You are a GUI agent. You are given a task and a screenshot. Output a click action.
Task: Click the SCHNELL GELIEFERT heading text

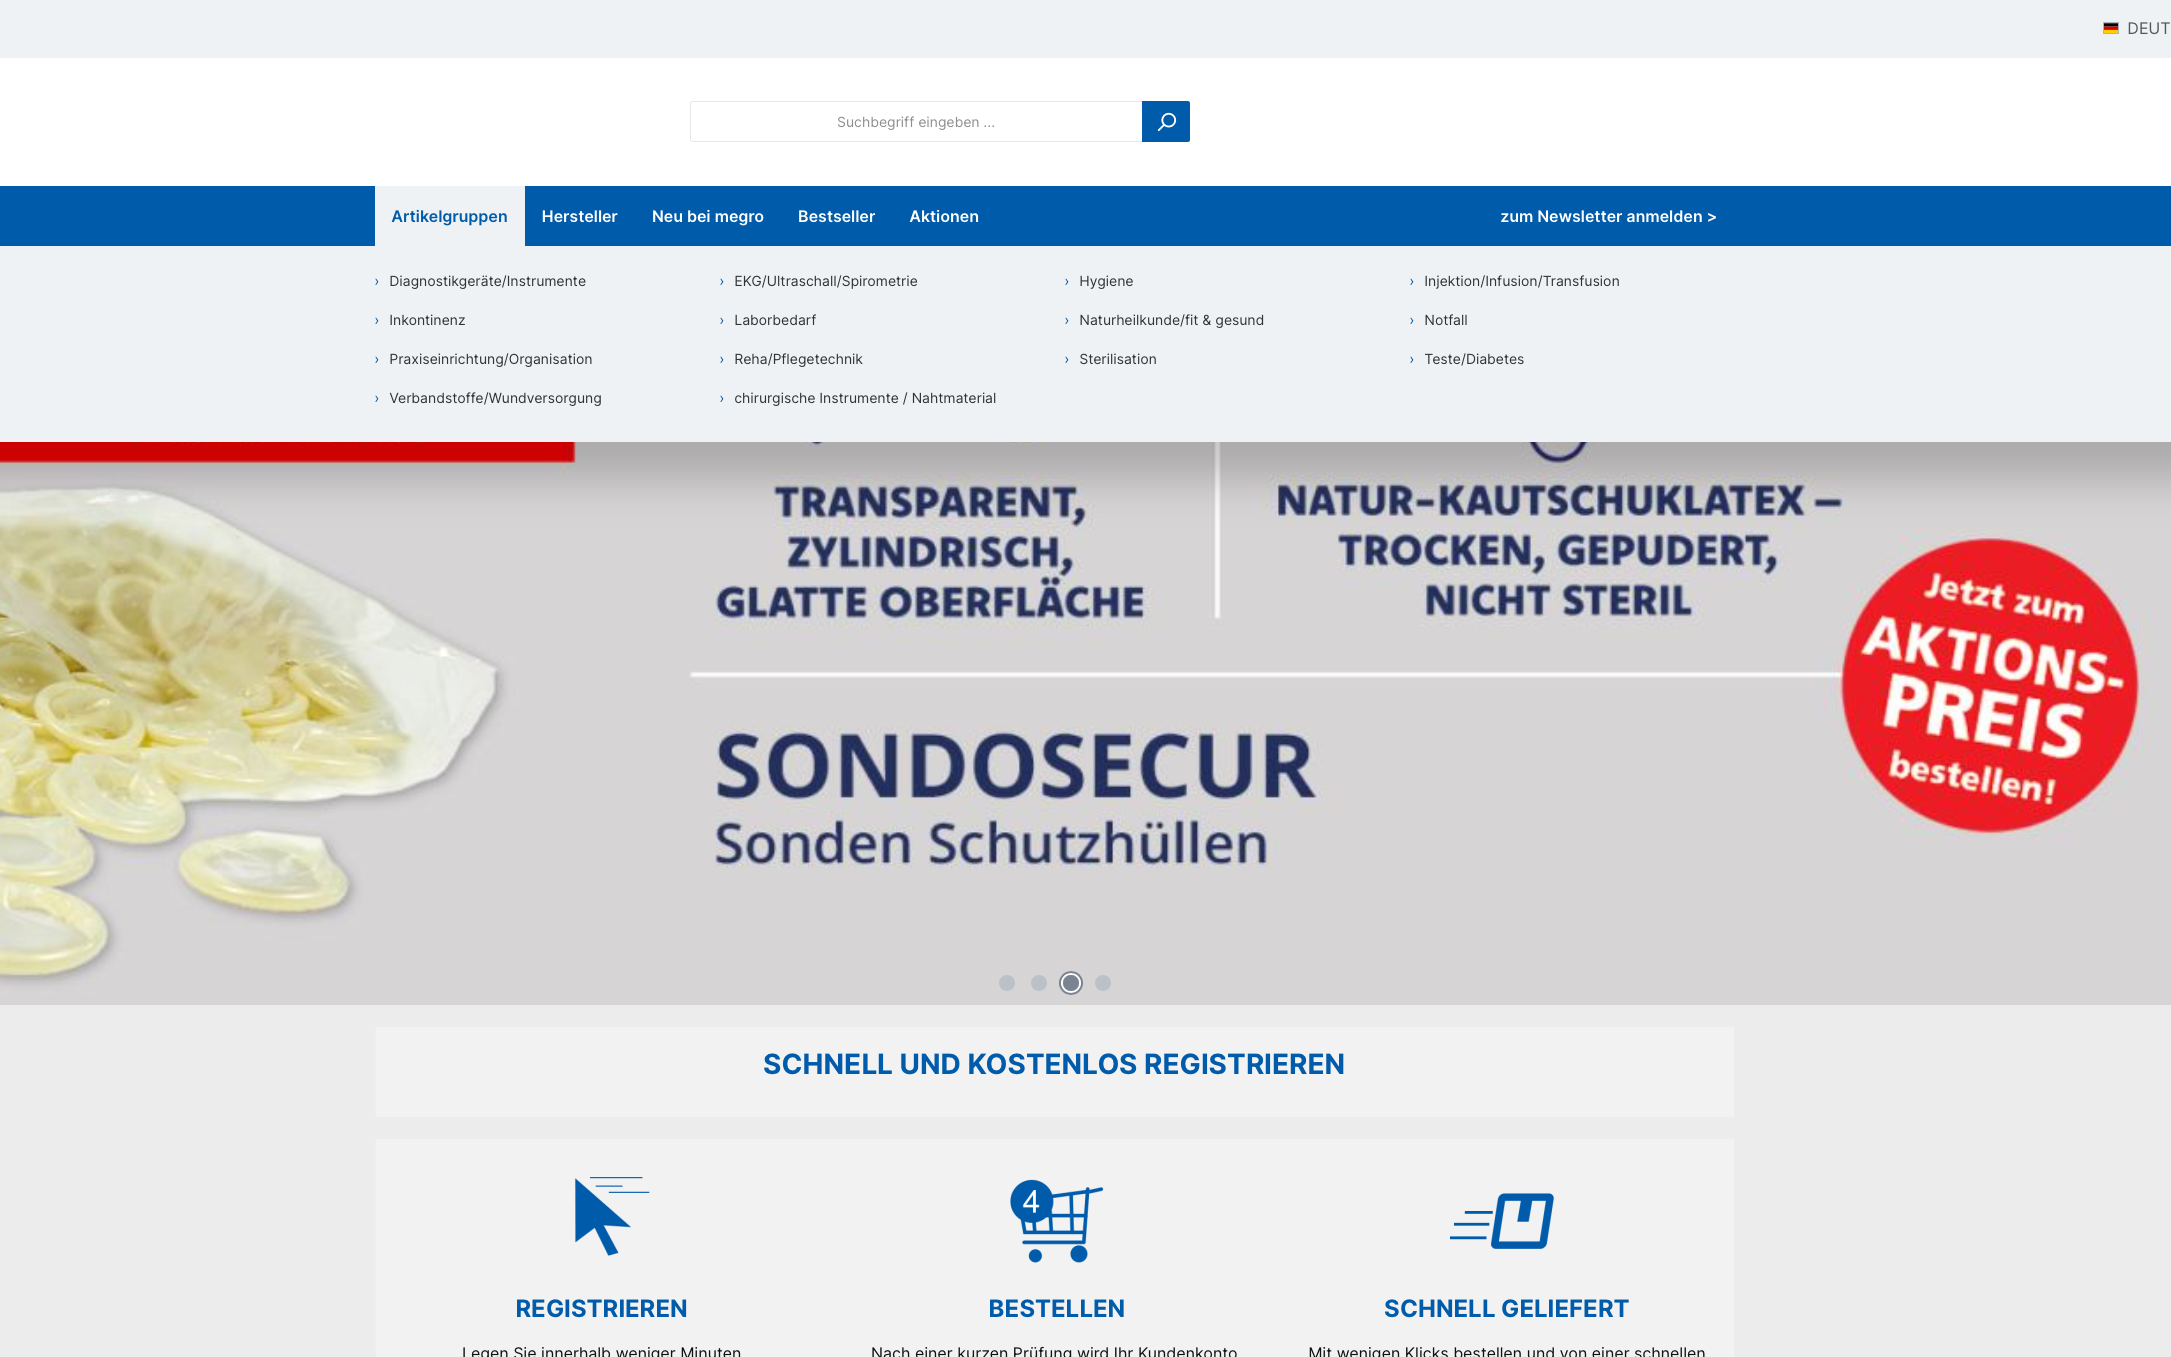coord(1506,1308)
